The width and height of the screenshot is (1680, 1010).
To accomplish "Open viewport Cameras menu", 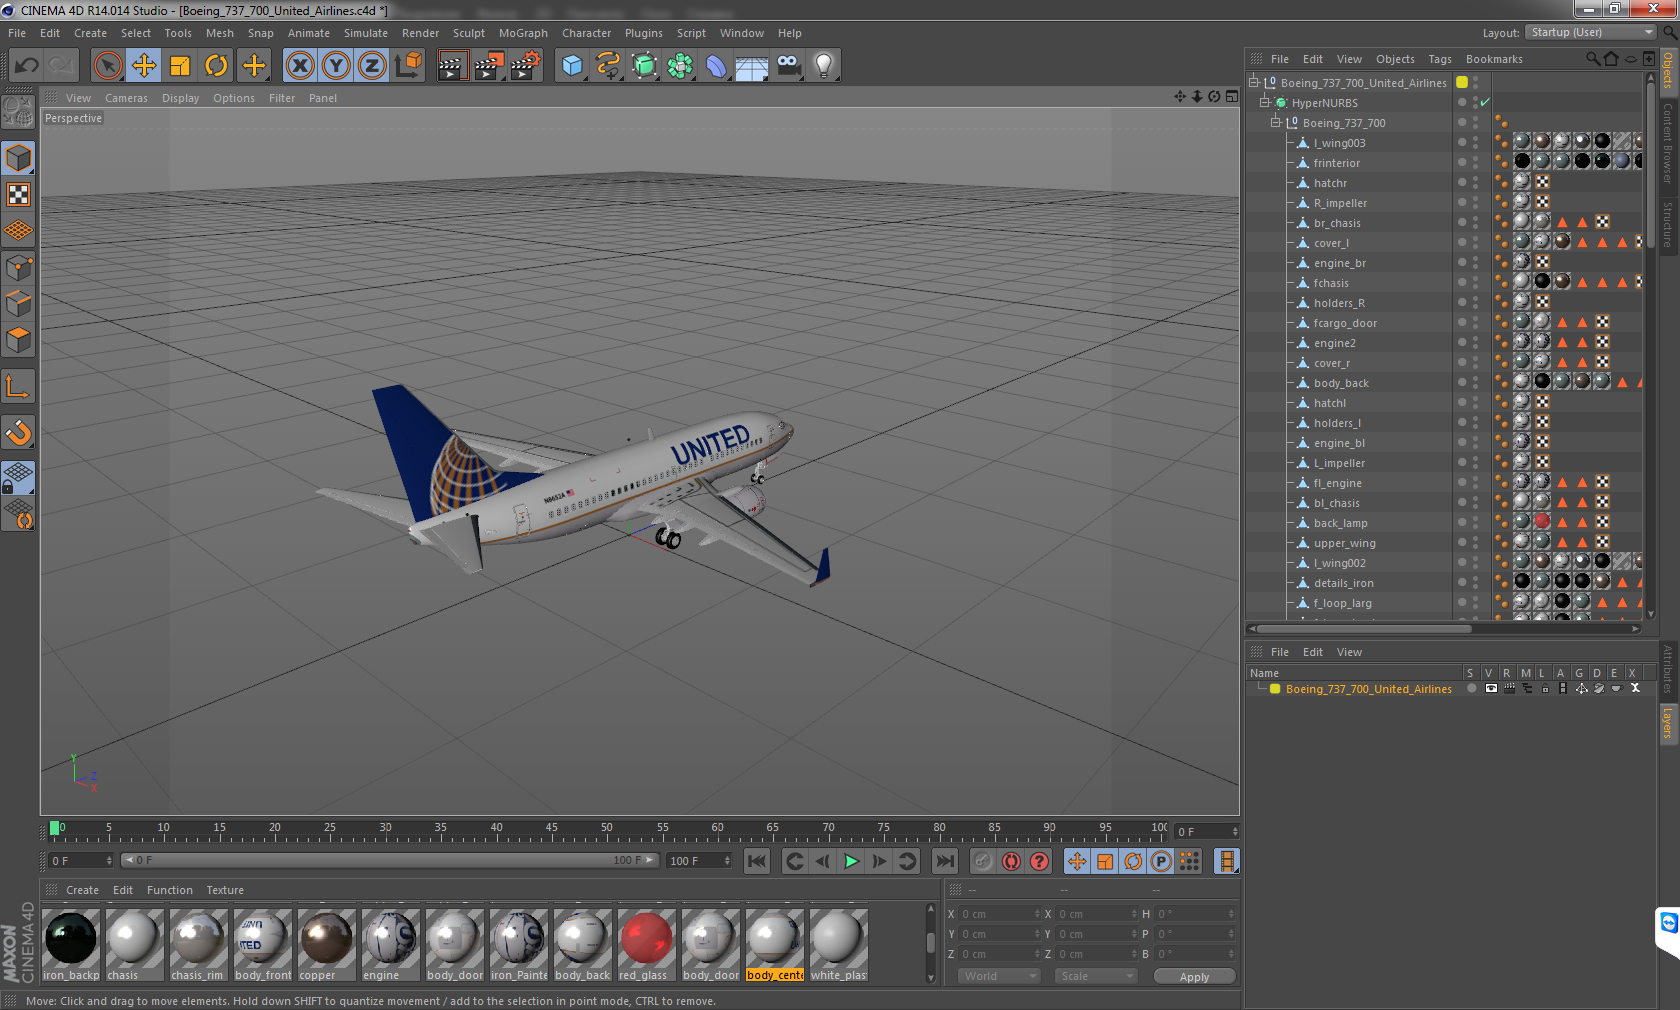I will (x=126, y=98).
